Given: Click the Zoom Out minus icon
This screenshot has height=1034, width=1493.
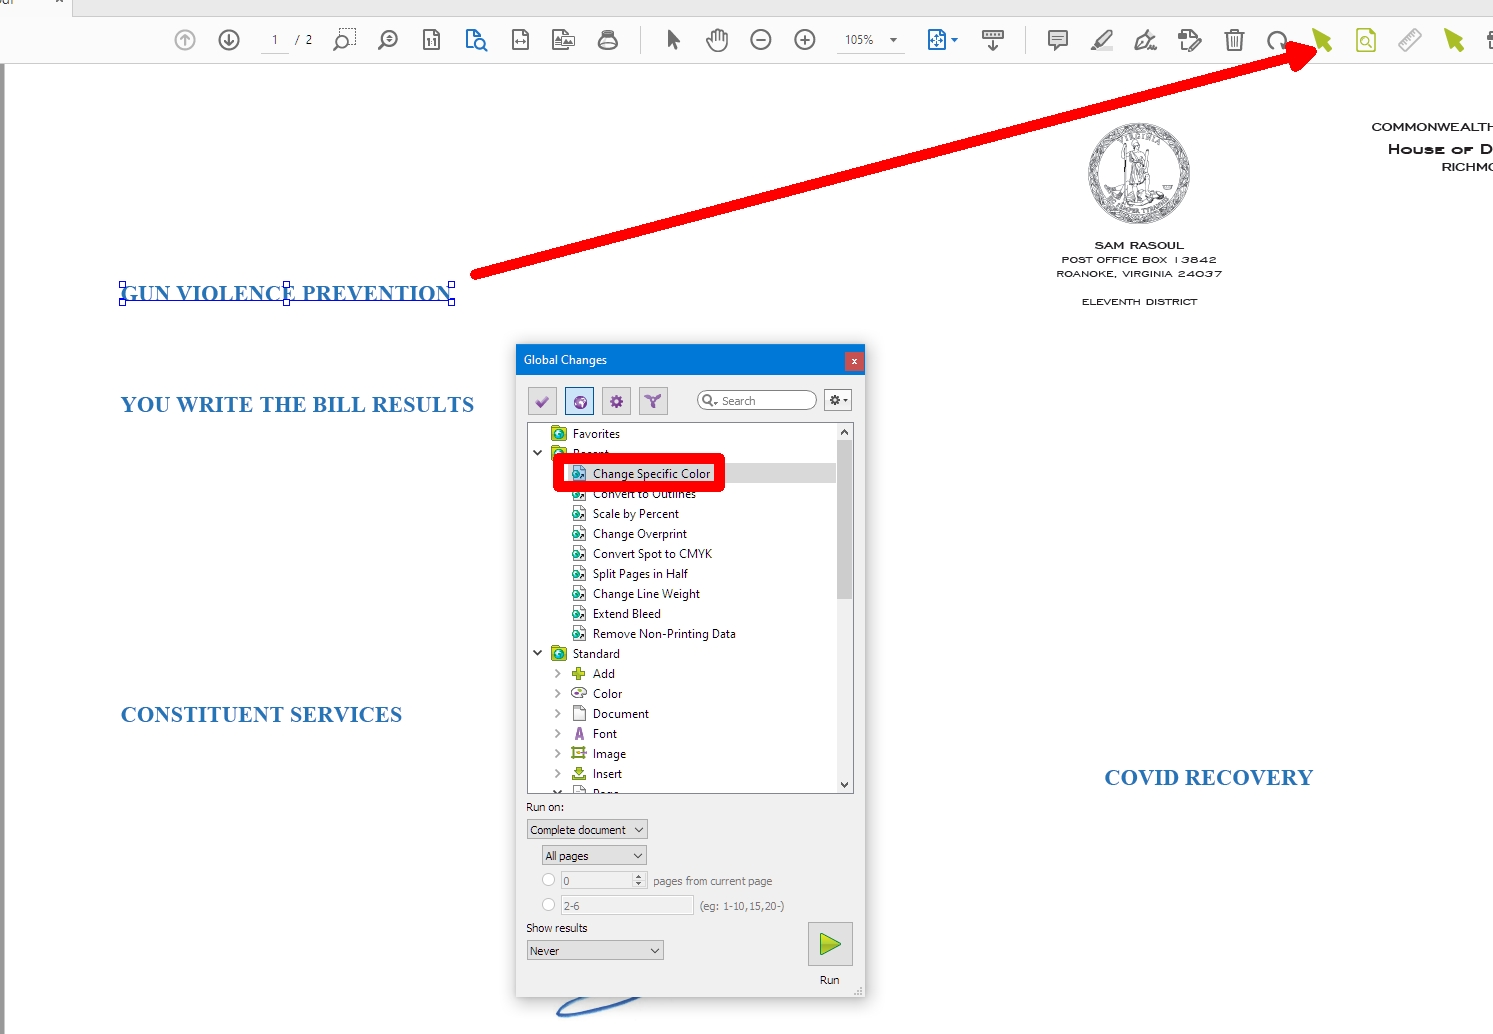Looking at the screenshot, I should pos(761,40).
